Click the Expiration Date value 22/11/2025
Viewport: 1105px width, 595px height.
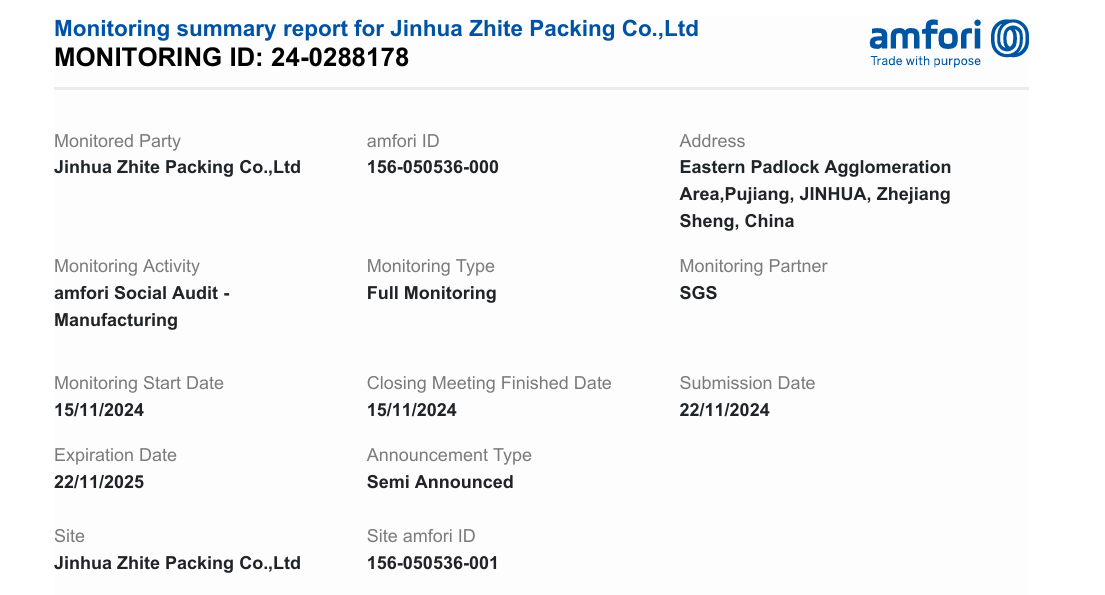[99, 482]
